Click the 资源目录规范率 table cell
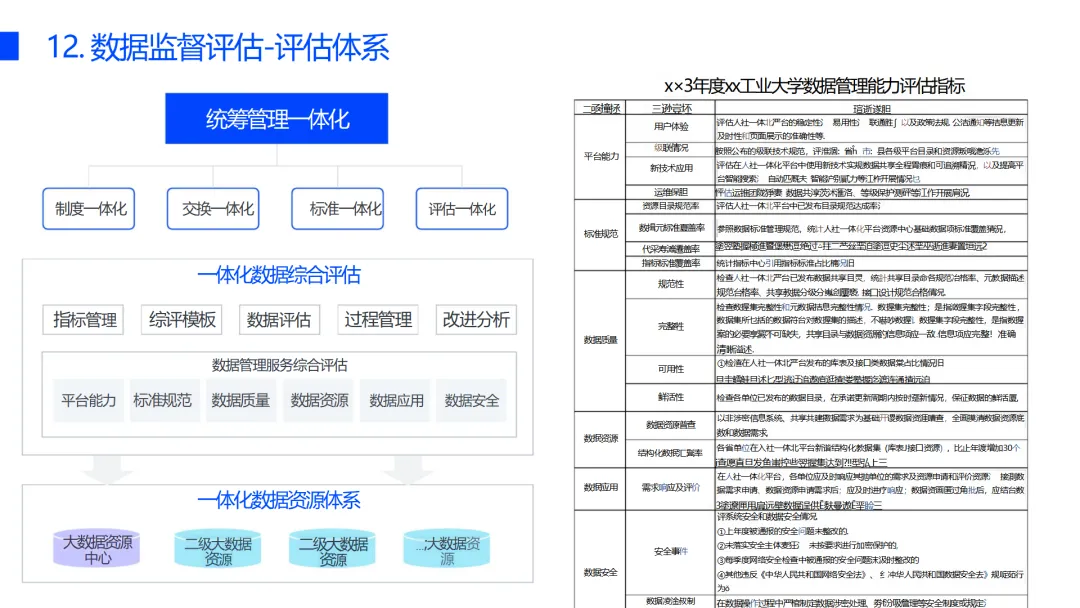 click(670, 206)
